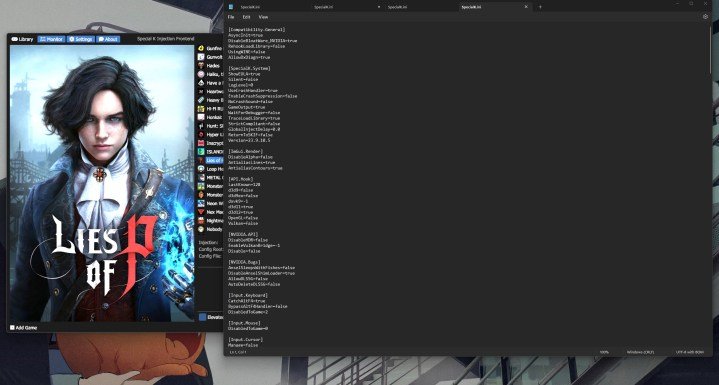Select the Heavy game icon entry
Viewport: 719px width, 385px height.
point(201,100)
